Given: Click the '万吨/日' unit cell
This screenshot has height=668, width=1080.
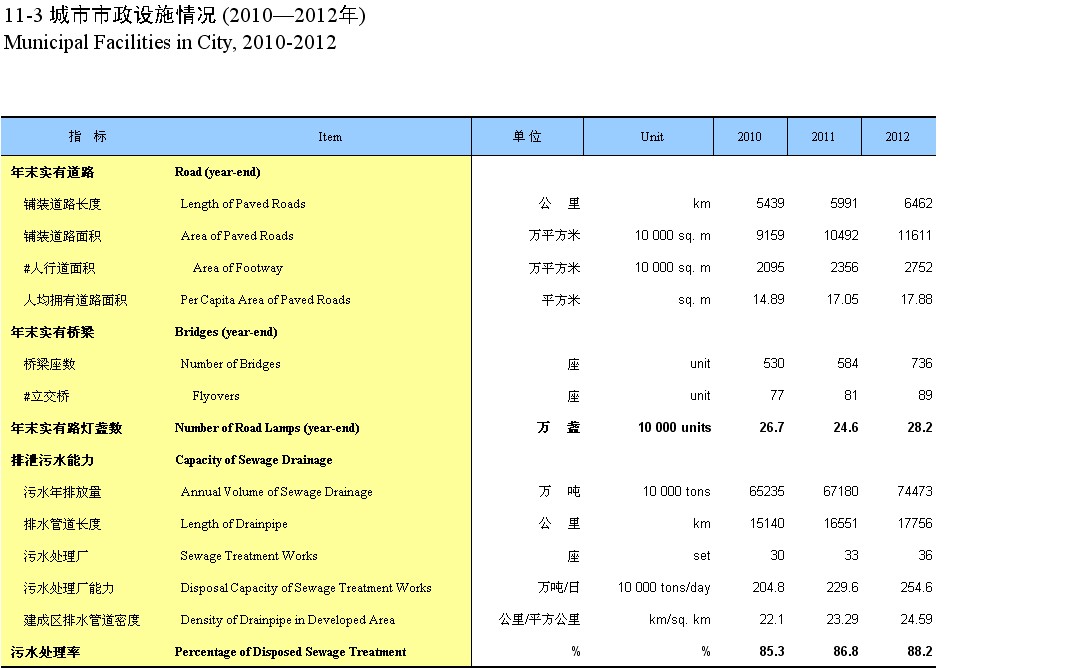Looking at the screenshot, I should click(x=559, y=587).
